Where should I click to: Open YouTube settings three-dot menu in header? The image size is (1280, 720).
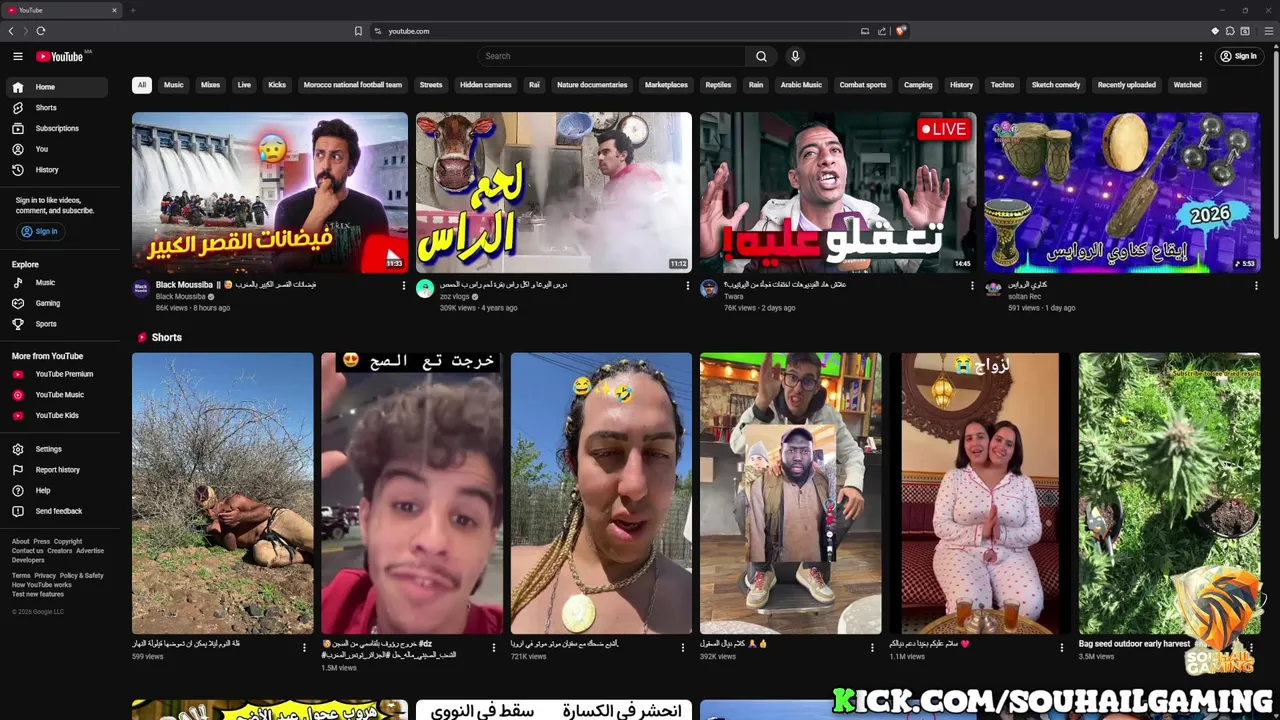pos(1201,56)
